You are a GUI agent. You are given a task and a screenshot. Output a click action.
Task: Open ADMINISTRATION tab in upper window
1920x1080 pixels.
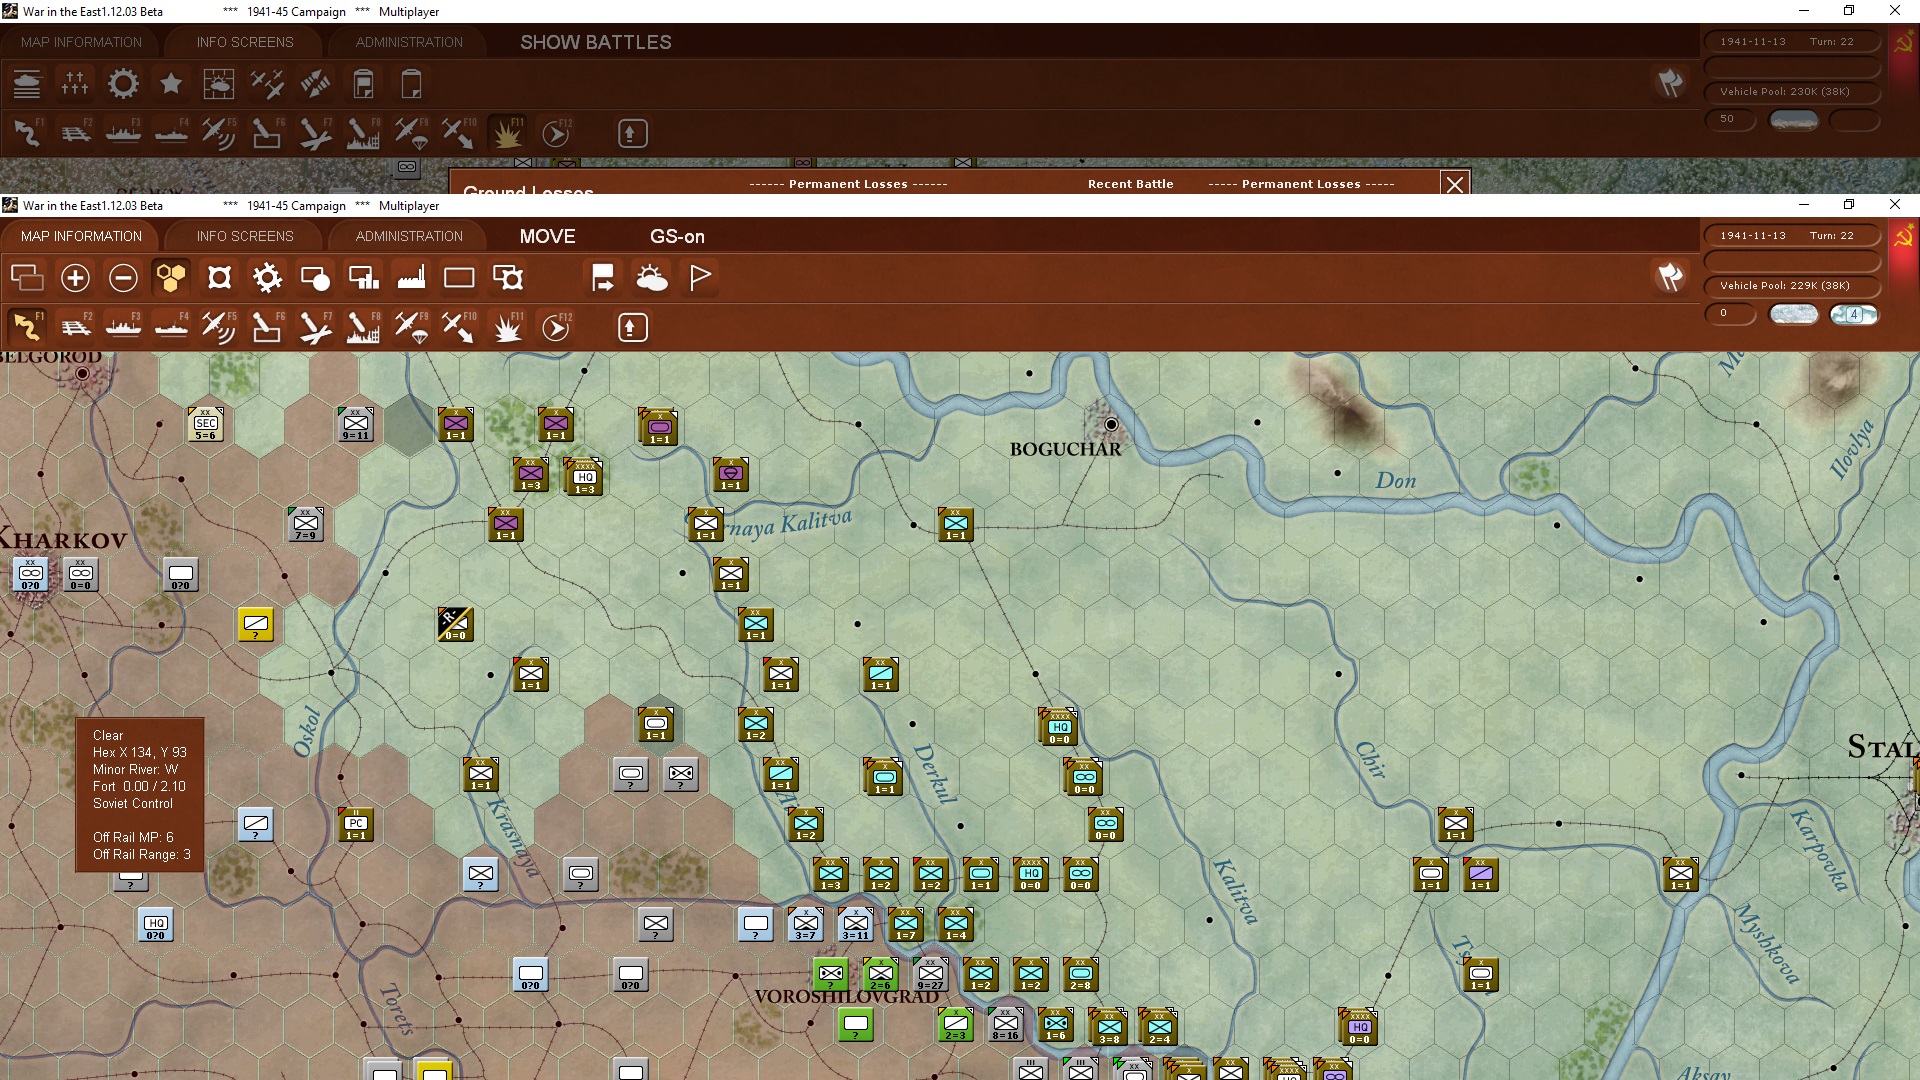pos(409,42)
